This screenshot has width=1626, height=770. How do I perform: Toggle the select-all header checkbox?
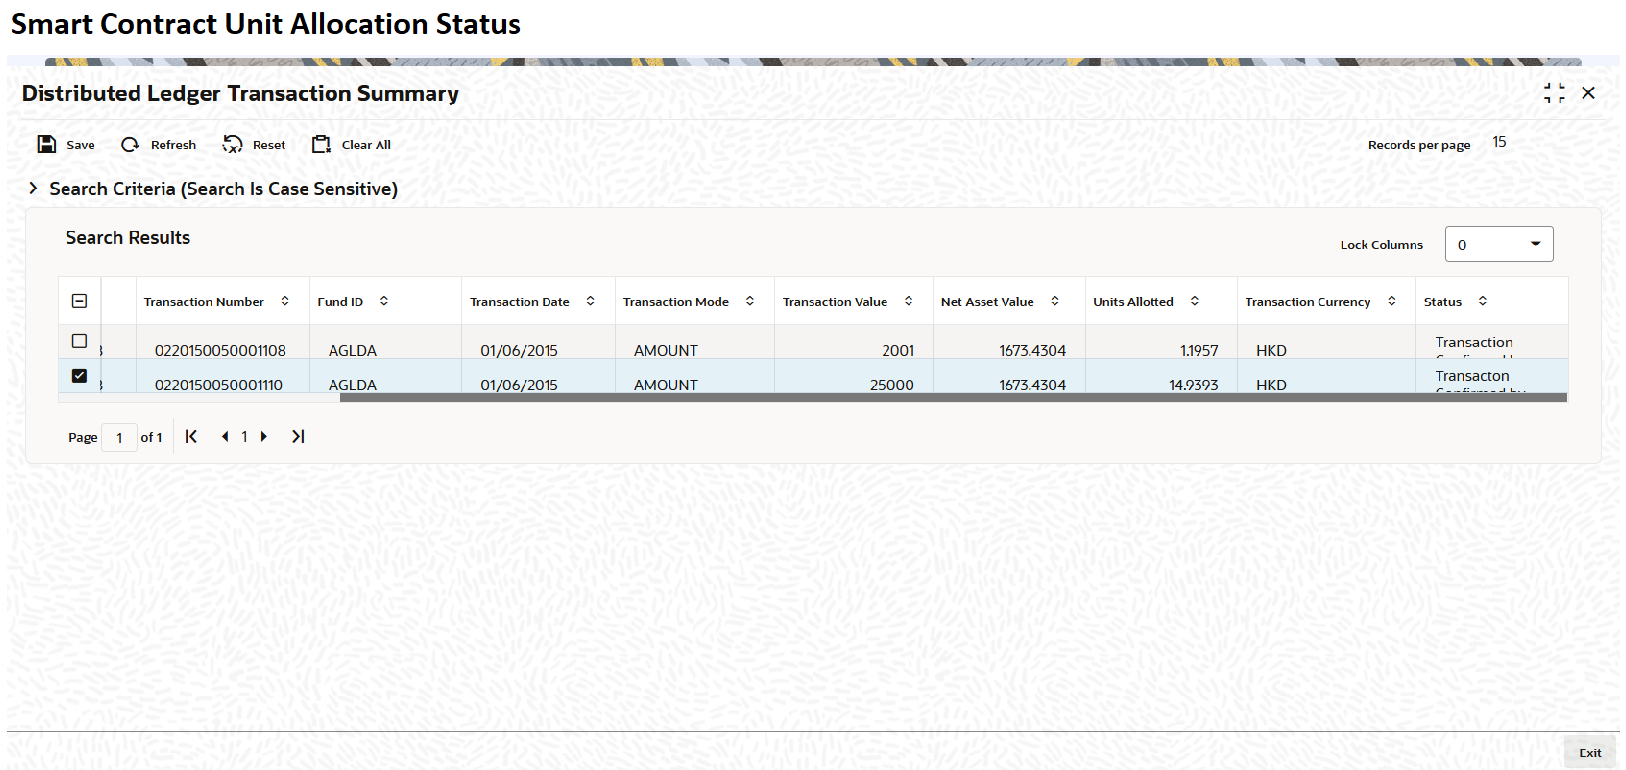point(80,301)
